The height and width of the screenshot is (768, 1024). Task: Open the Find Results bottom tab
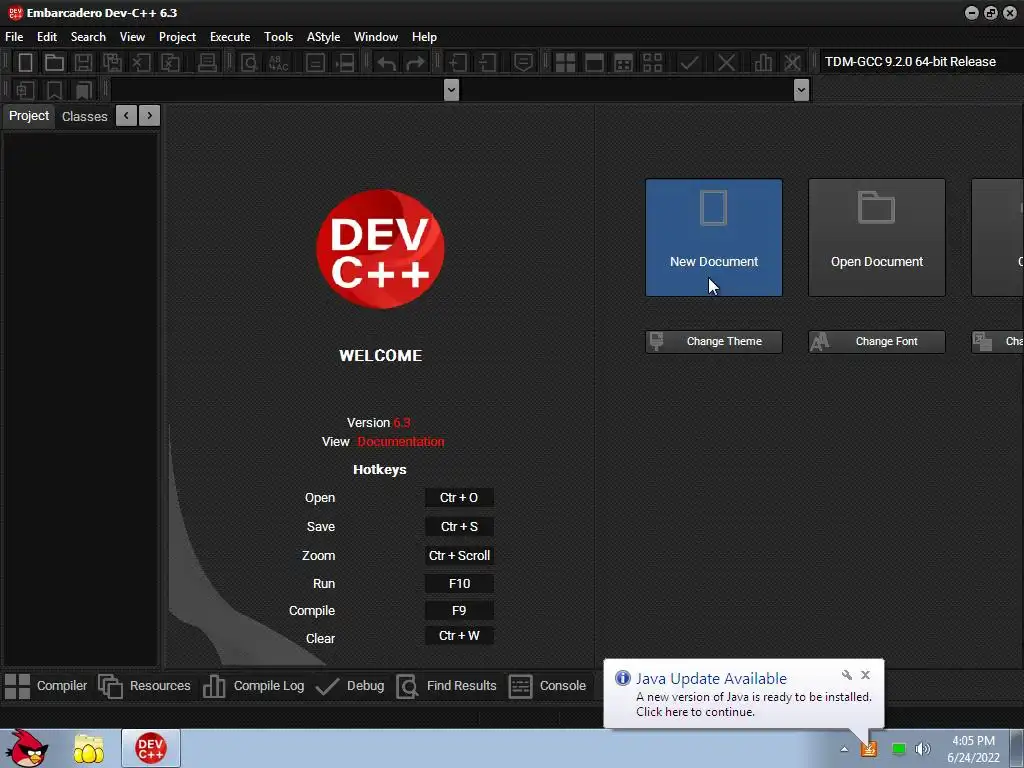[447, 686]
